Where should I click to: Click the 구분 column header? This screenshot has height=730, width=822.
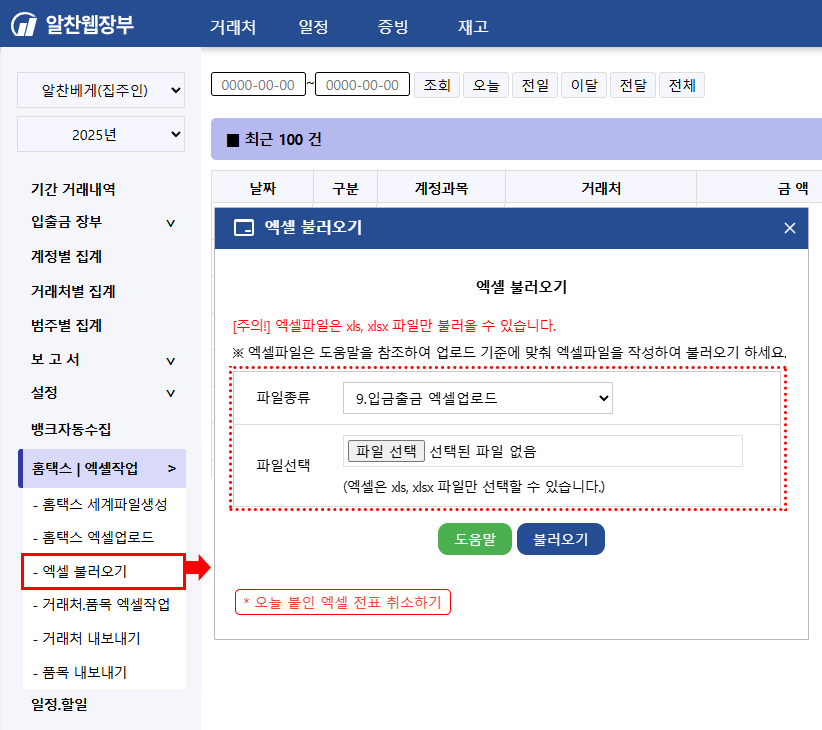click(x=345, y=188)
